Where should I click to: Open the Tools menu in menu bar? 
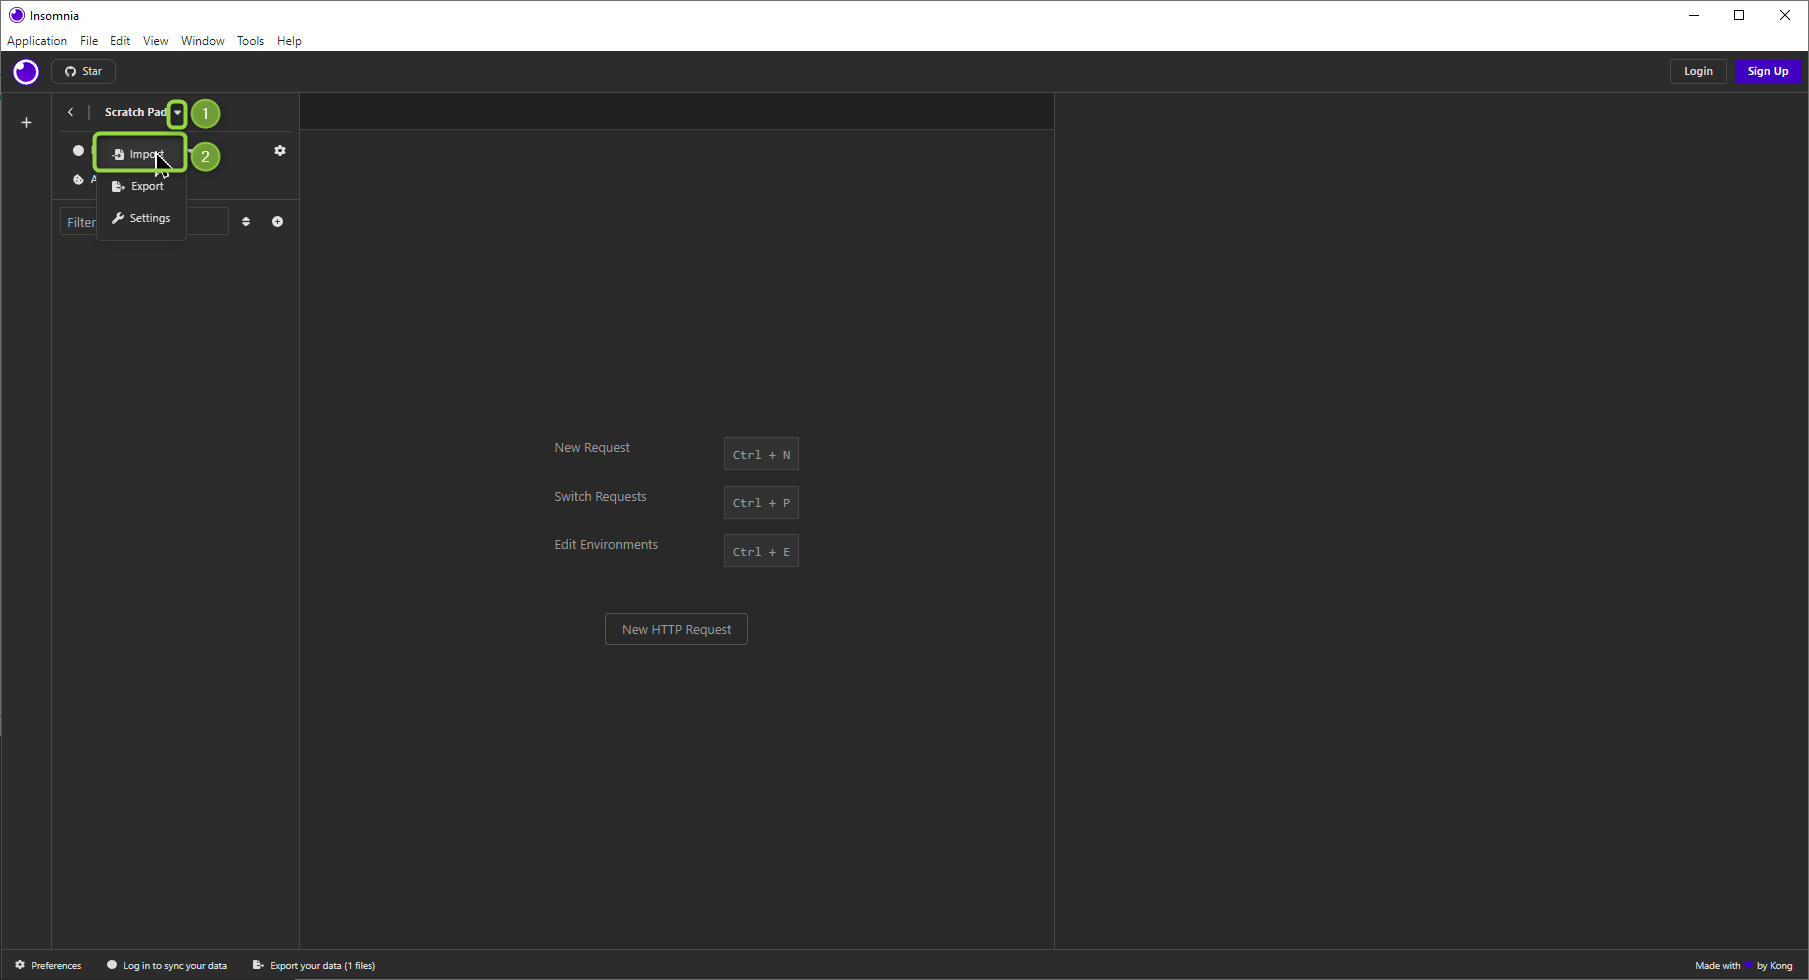pyautogui.click(x=250, y=41)
